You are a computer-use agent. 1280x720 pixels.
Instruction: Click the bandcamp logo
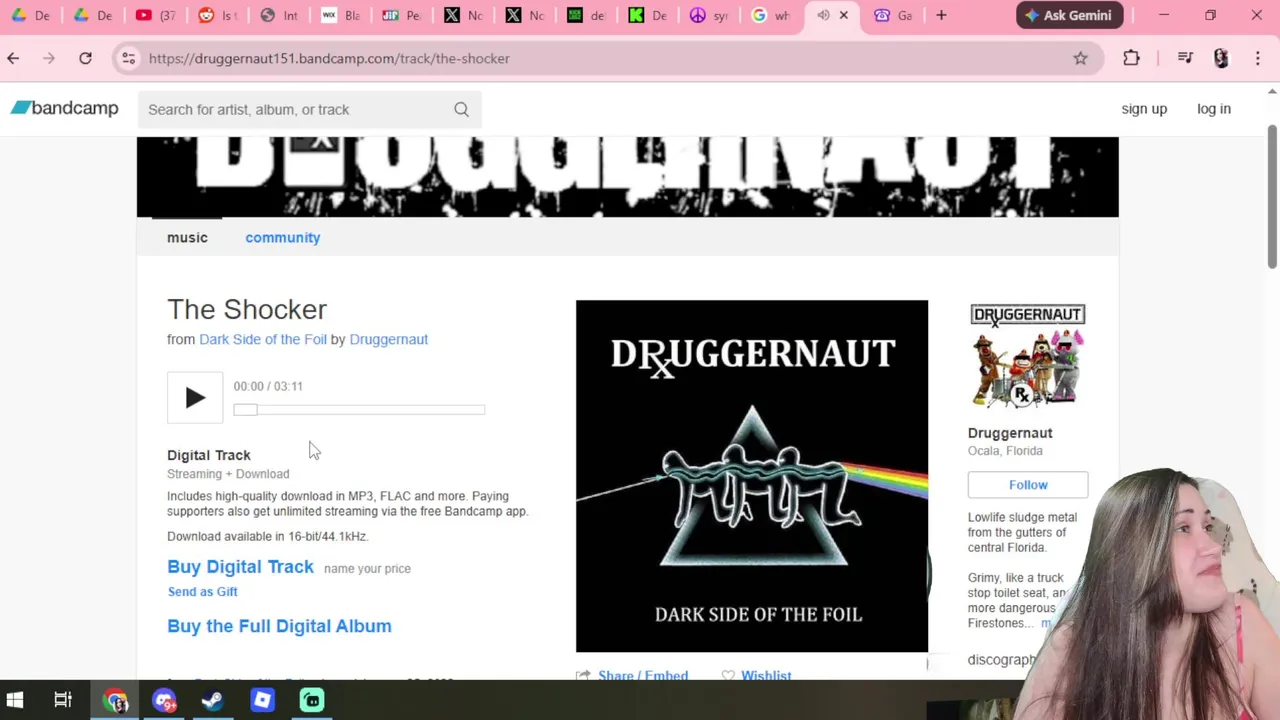pos(65,108)
